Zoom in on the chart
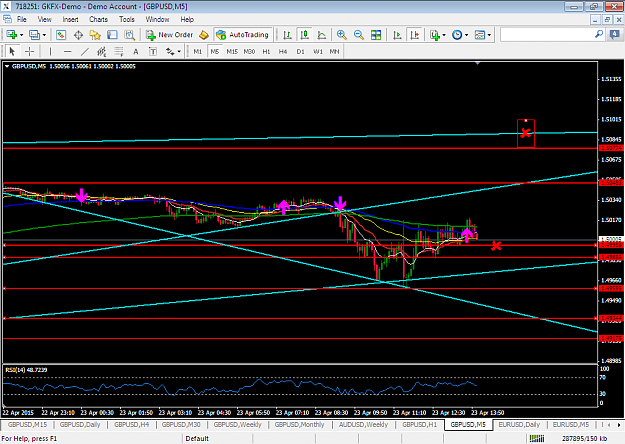The image size is (625, 444). point(342,35)
